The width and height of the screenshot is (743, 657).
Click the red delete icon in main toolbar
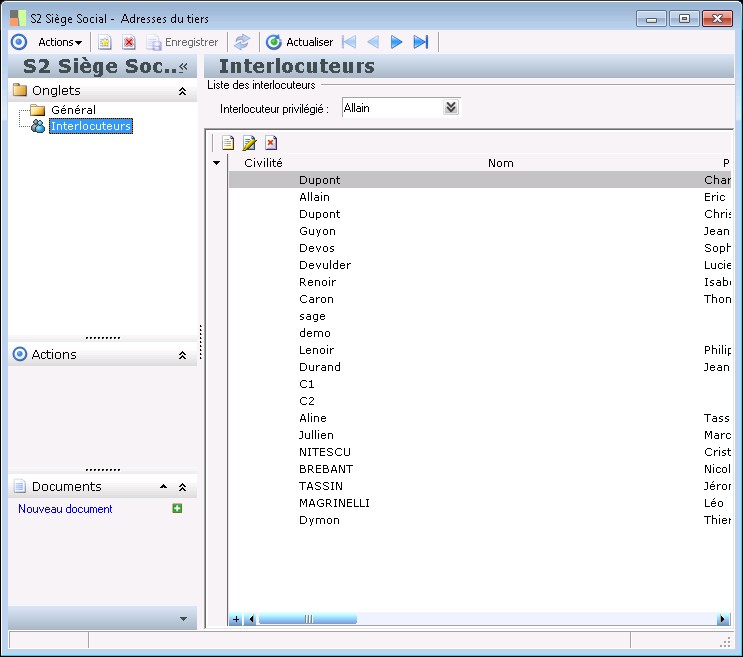(x=129, y=42)
